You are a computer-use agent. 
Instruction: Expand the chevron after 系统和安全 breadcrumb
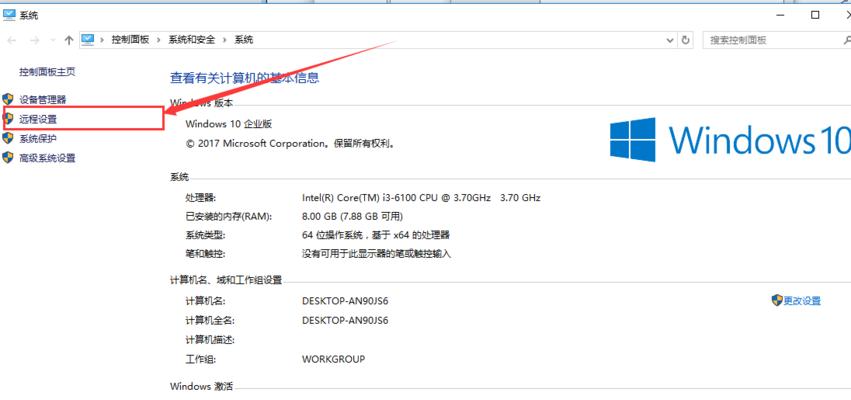(225, 40)
